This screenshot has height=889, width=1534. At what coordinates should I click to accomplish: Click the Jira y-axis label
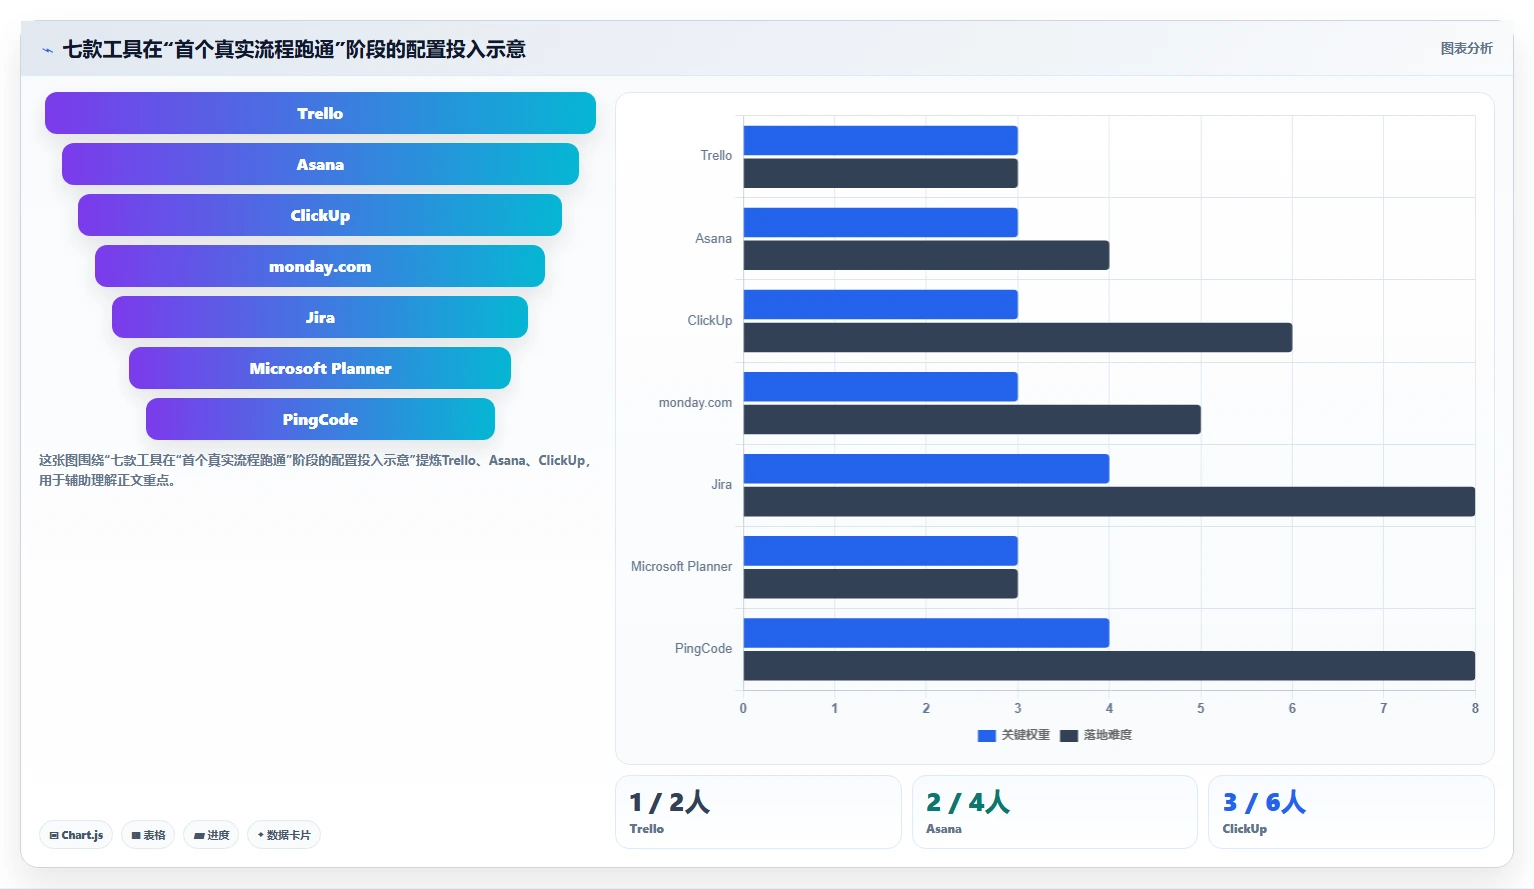click(x=721, y=484)
